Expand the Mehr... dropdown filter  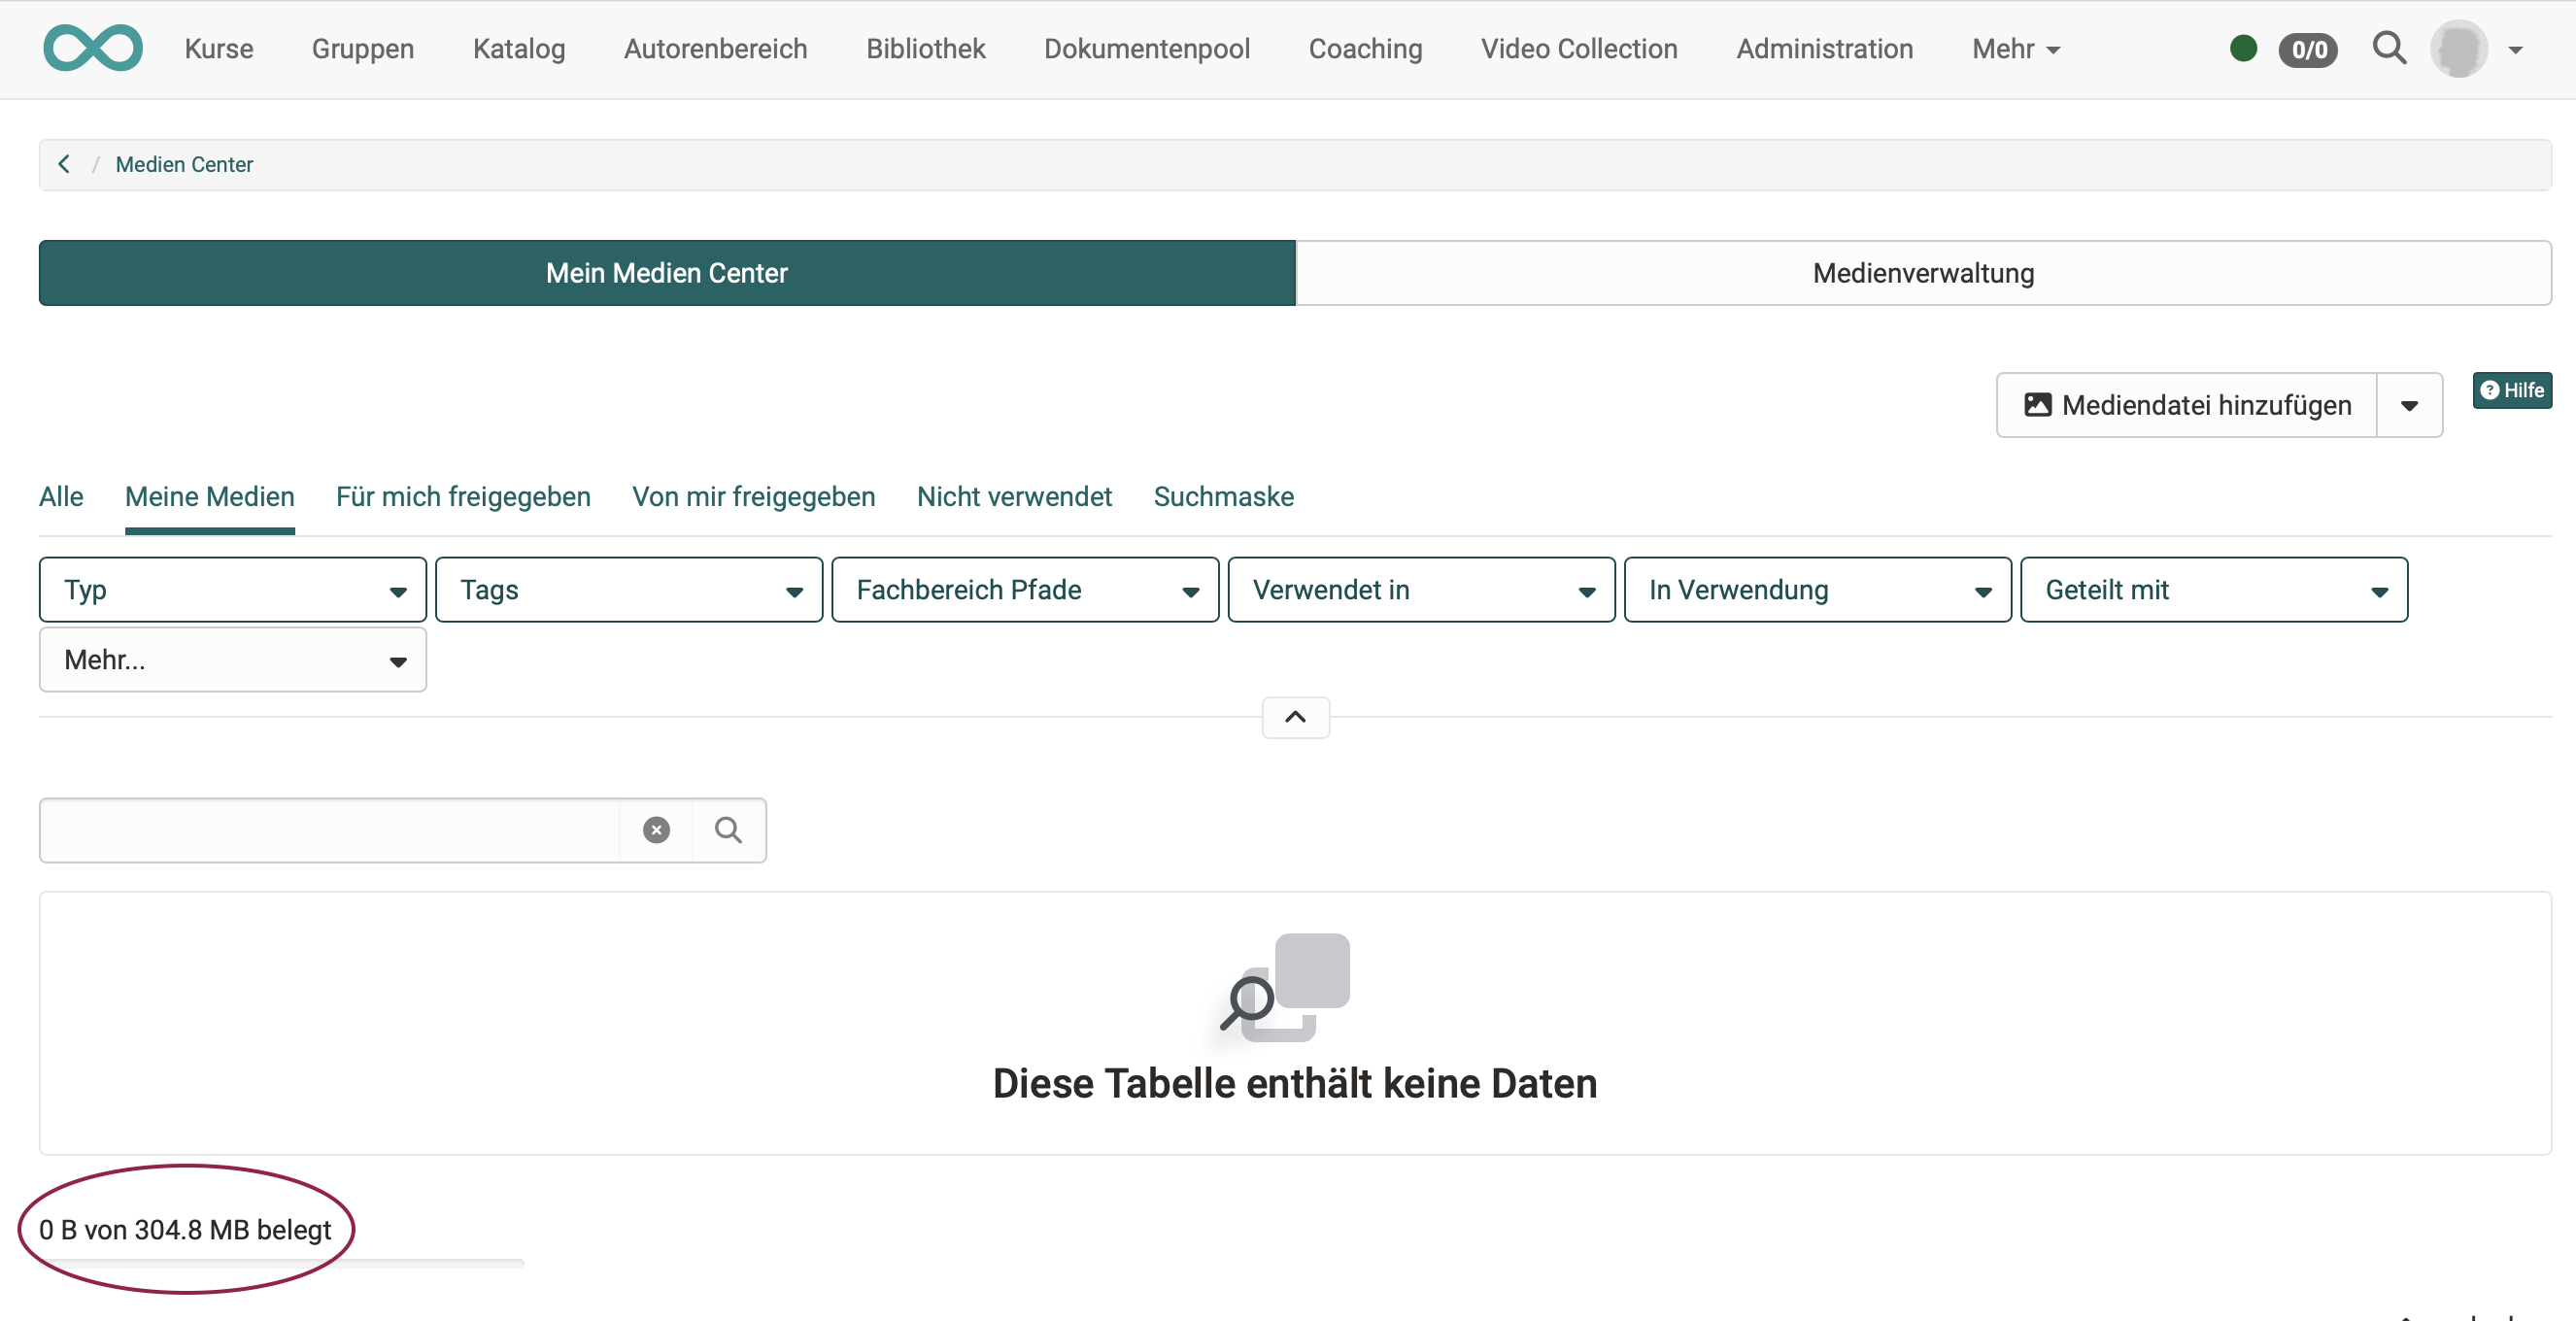(231, 659)
